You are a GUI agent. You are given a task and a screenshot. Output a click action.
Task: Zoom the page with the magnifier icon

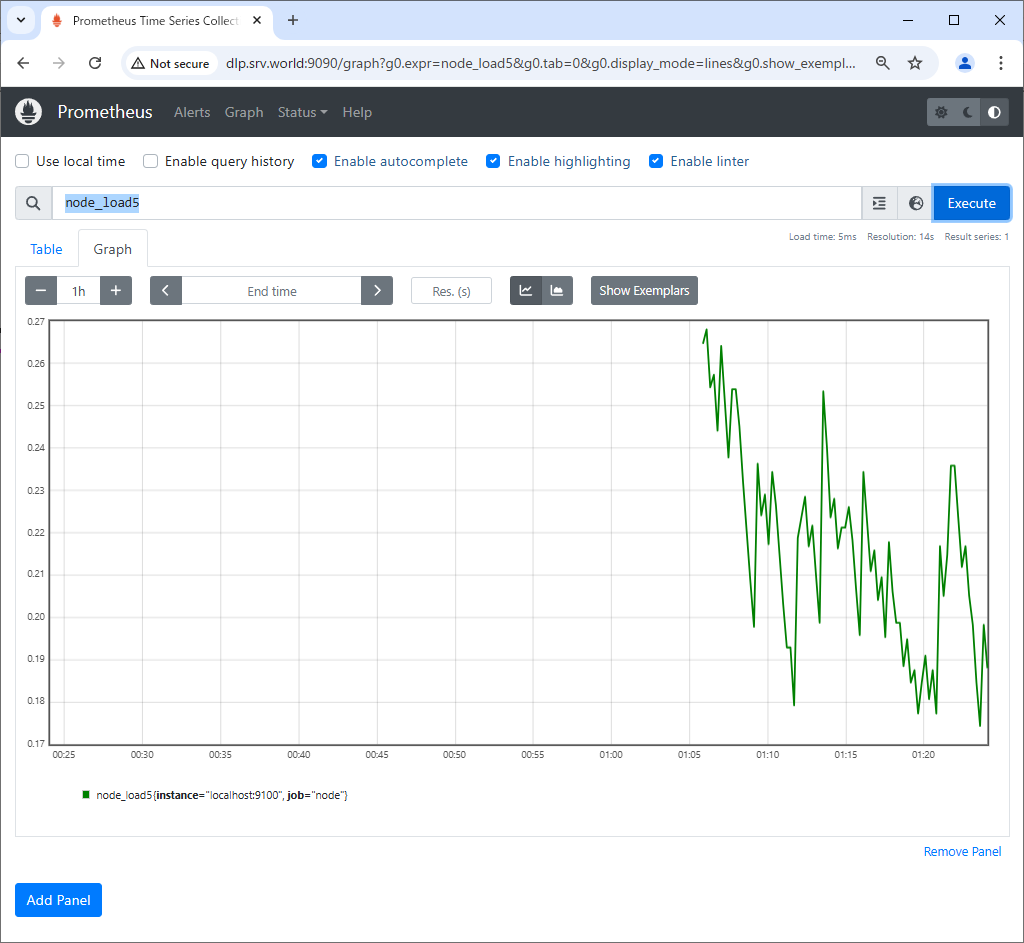click(x=882, y=63)
